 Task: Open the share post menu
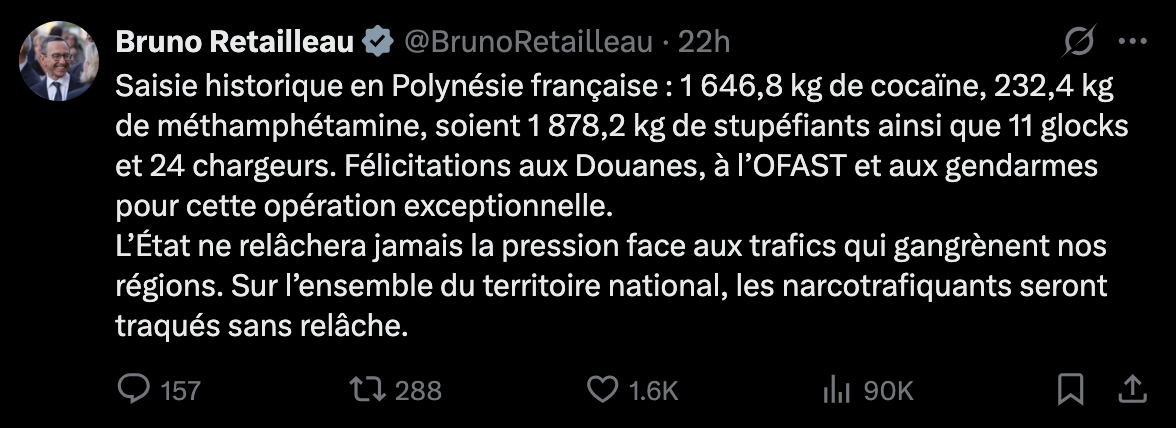pyautogui.click(x=1131, y=388)
